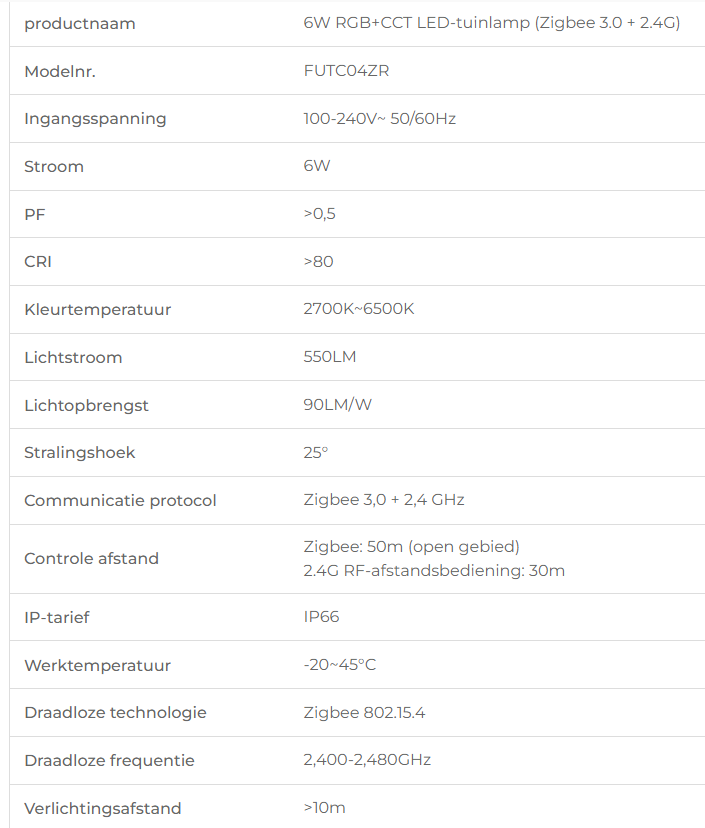The width and height of the screenshot is (705, 828).
Task: Click the IP66 rating value
Action: pos(321,616)
